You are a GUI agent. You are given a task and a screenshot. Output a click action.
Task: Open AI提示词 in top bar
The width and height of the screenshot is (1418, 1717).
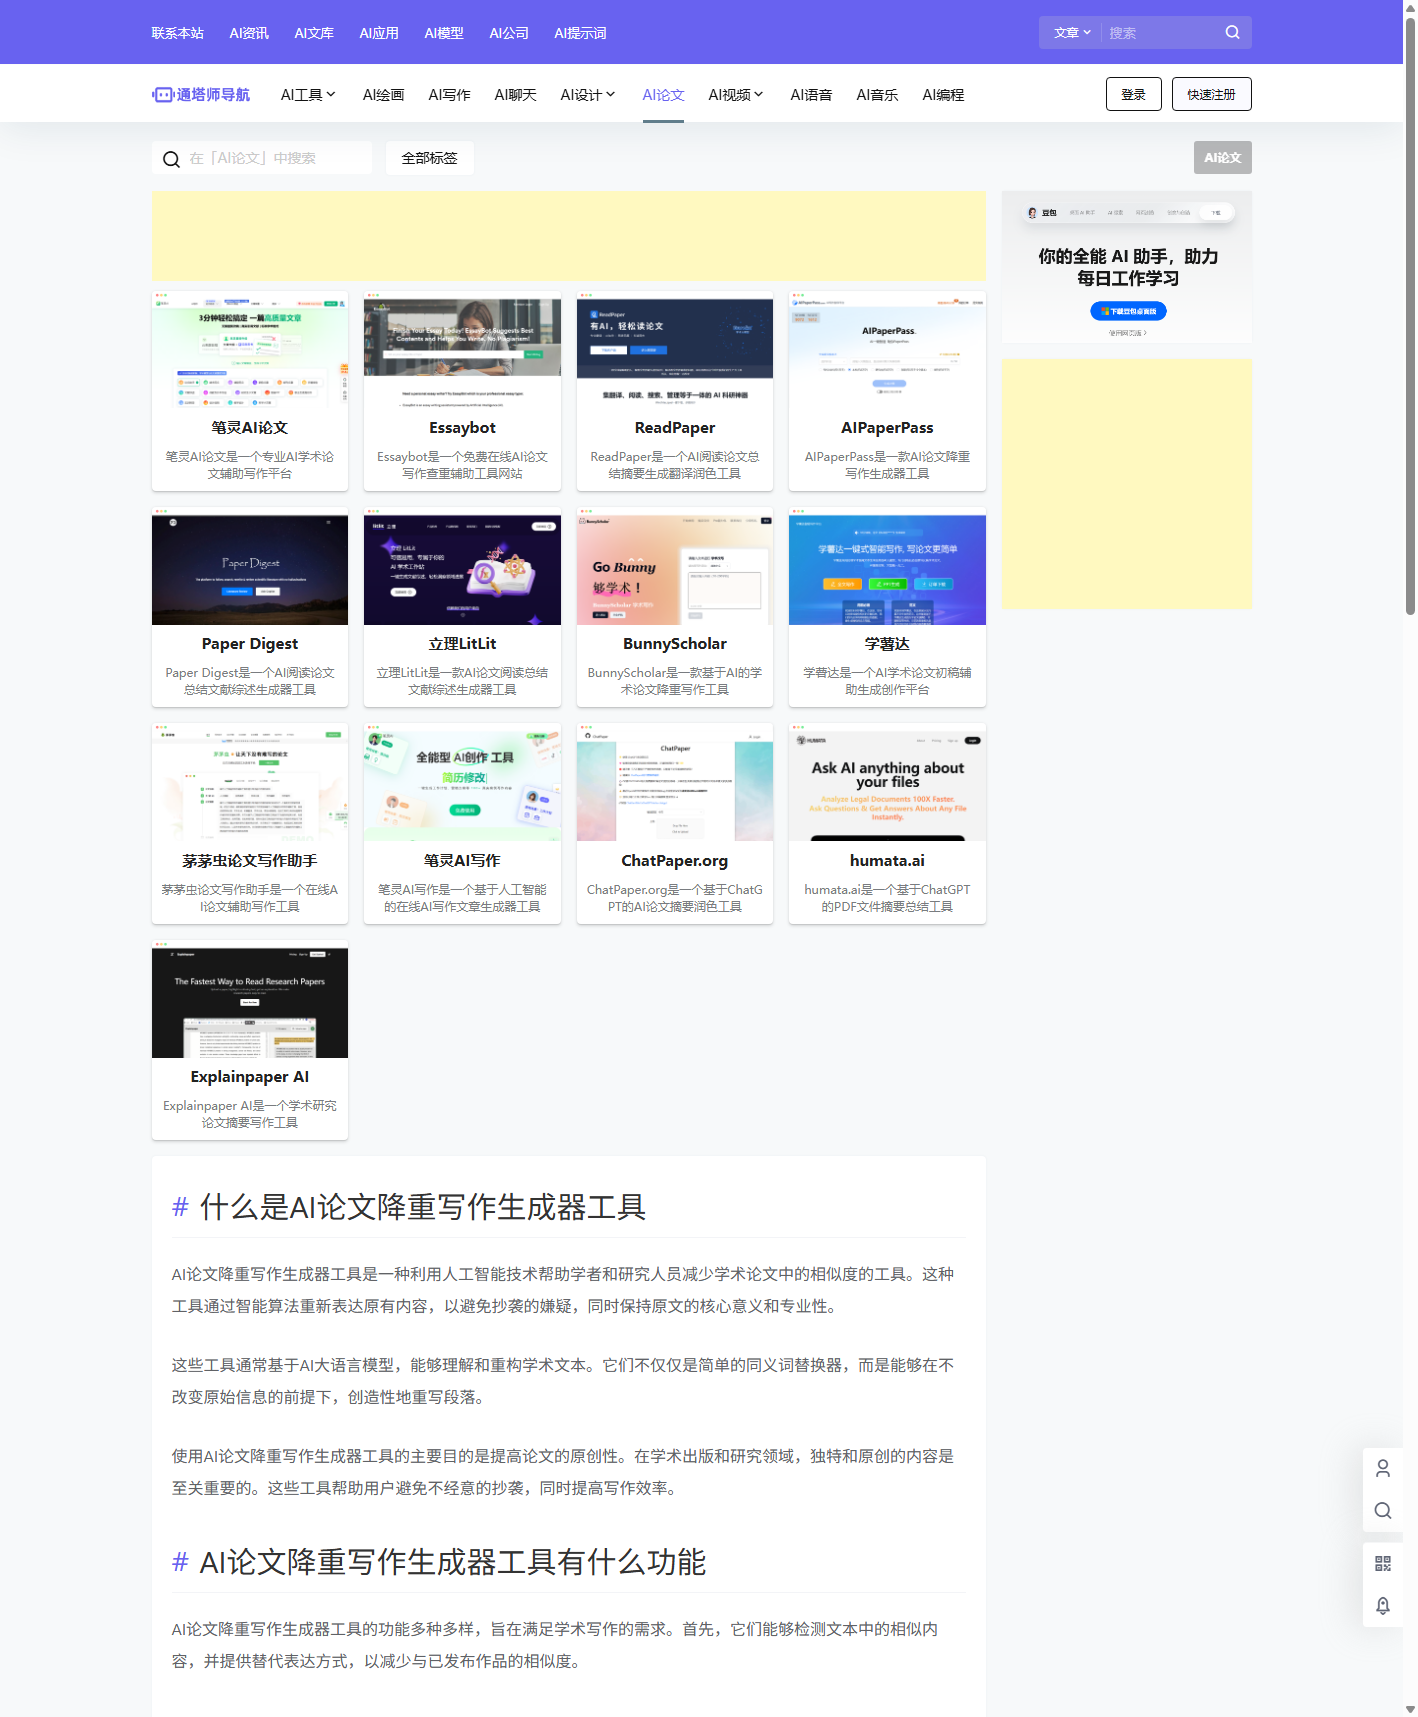point(580,33)
